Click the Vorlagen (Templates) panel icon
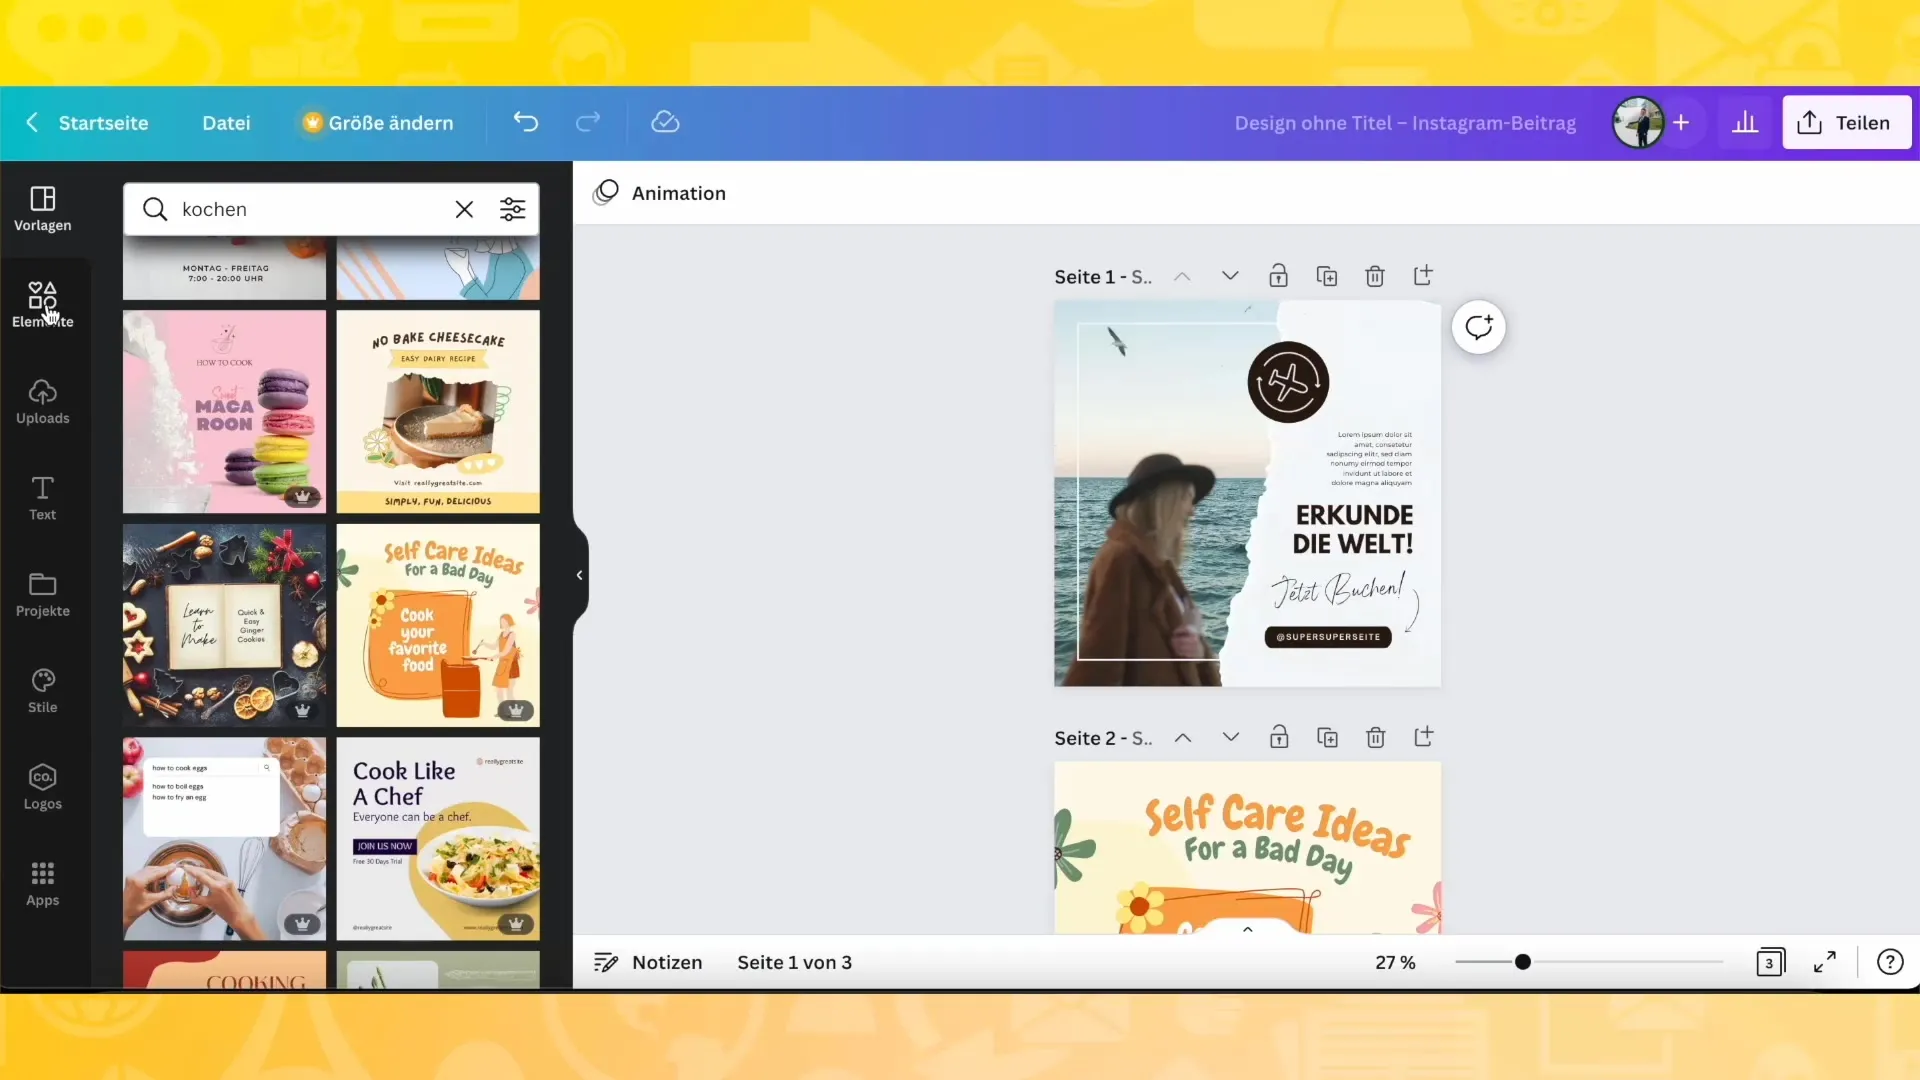Image resolution: width=1920 pixels, height=1080 pixels. pos(42,207)
